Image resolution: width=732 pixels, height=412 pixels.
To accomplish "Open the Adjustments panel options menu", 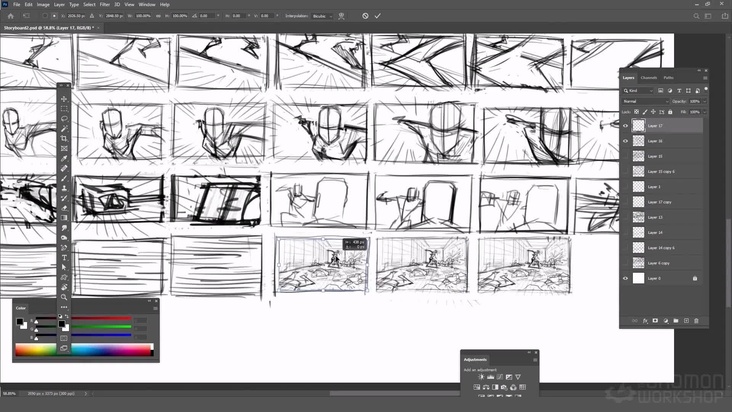I will pos(535,360).
